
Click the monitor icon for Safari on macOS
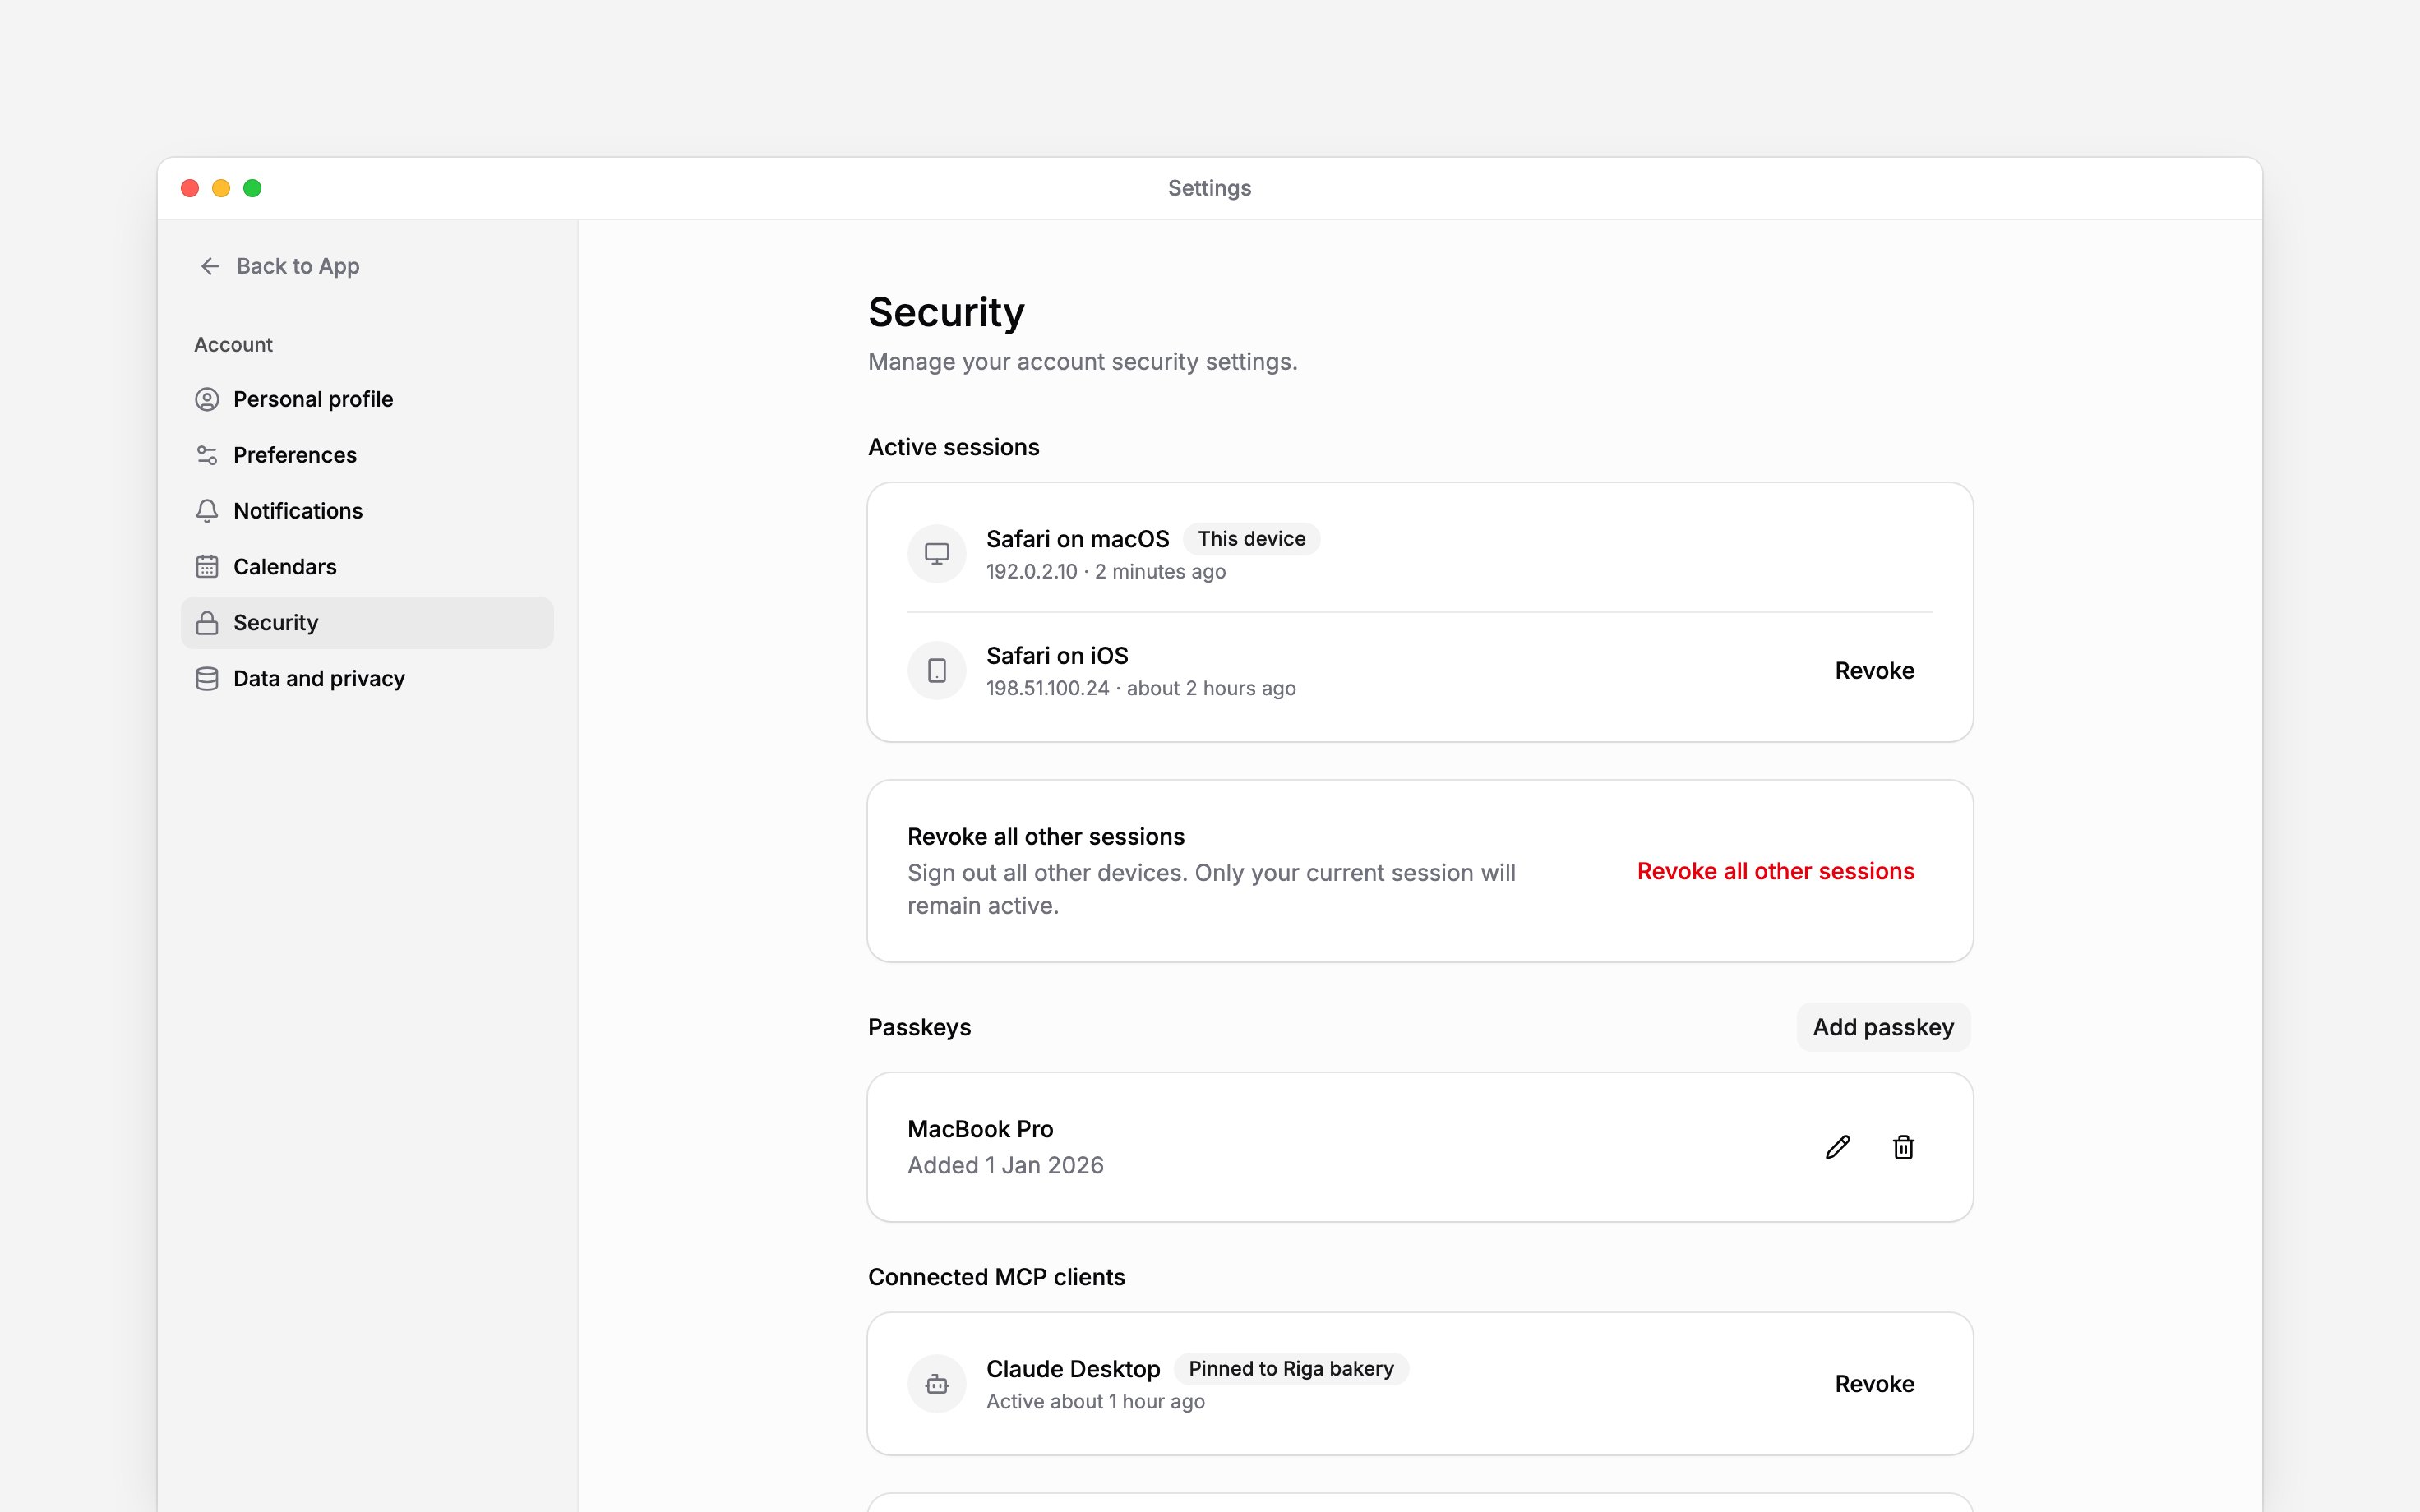point(937,554)
